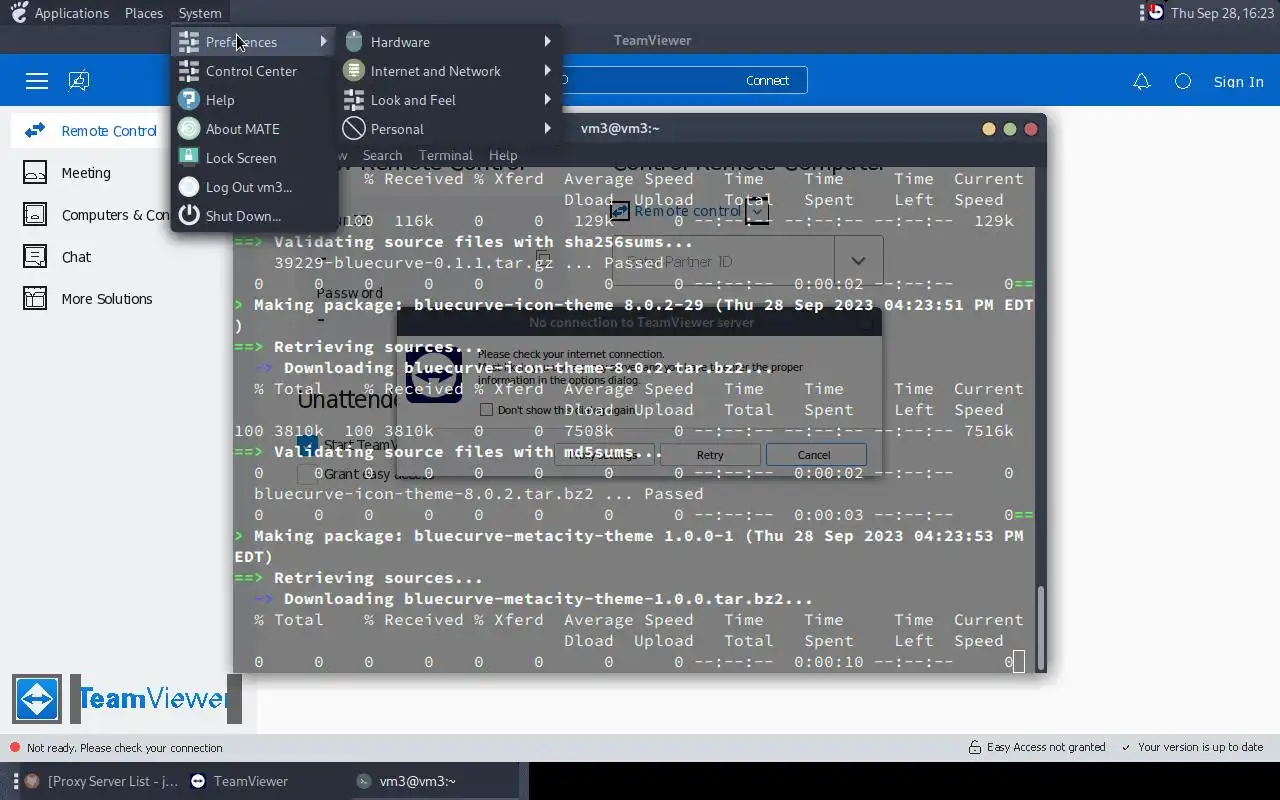Expand the Preferences submenu arrow
1280x800 pixels.
pyautogui.click(x=323, y=42)
